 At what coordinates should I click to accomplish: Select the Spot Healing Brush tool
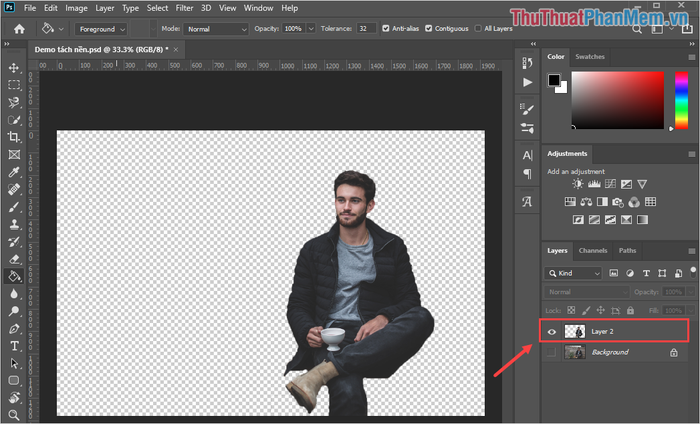(14, 189)
